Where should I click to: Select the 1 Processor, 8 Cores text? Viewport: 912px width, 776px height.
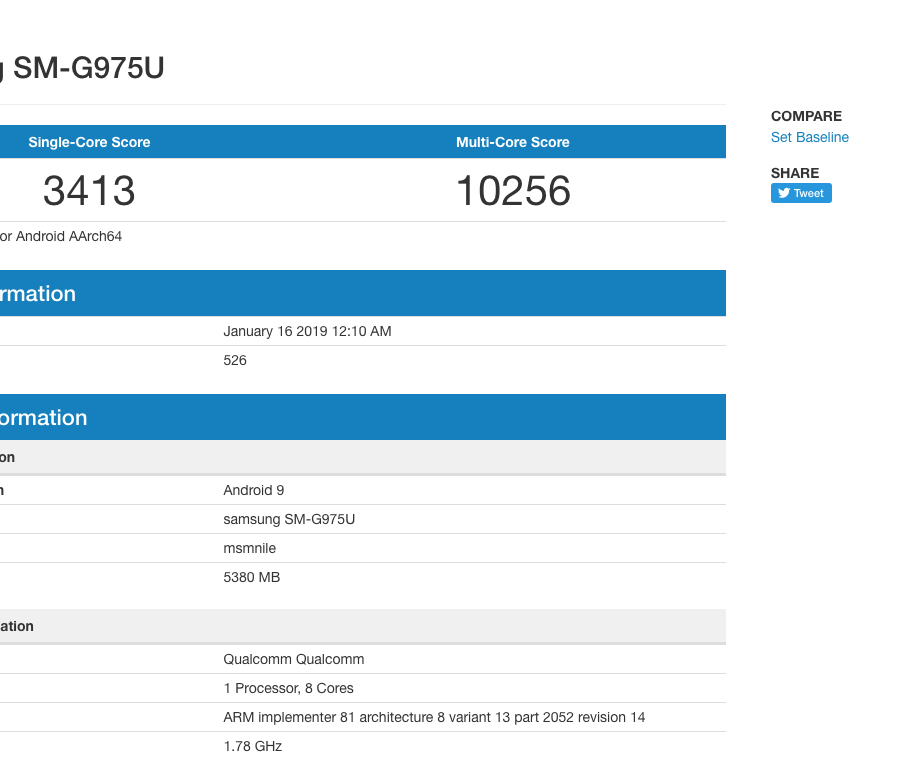(288, 688)
